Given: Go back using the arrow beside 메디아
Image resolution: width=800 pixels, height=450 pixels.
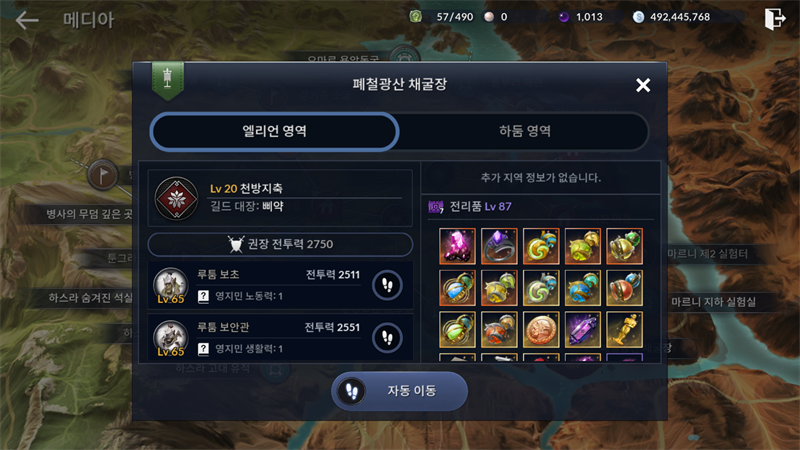Looking at the screenshot, I should point(27,20).
